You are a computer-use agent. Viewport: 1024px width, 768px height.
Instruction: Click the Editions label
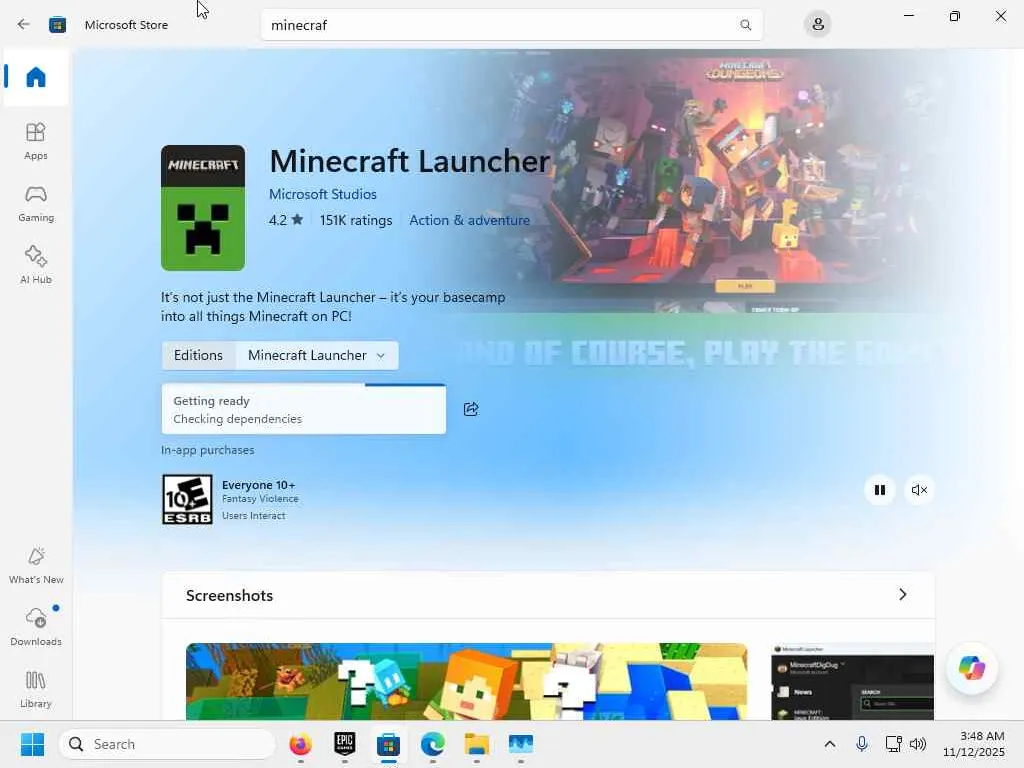click(199, 355)
